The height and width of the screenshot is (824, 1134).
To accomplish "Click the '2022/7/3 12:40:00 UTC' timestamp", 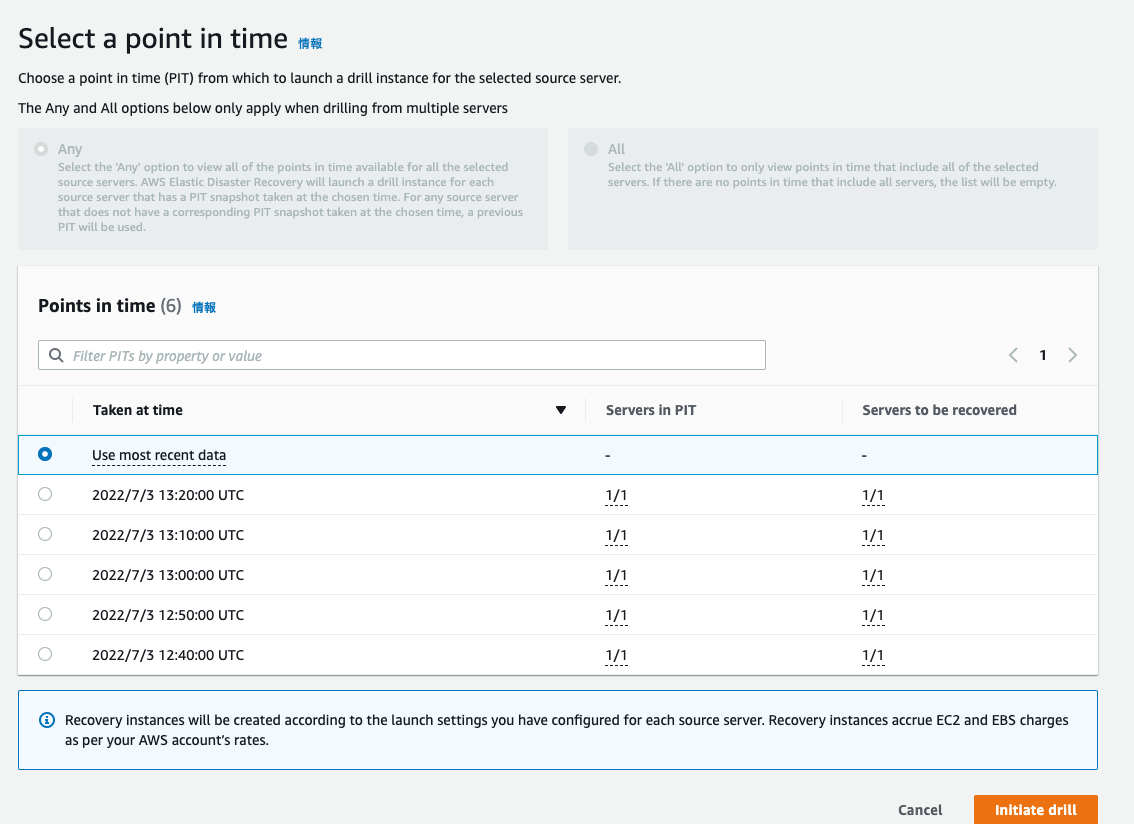I will tap(168, 655).
